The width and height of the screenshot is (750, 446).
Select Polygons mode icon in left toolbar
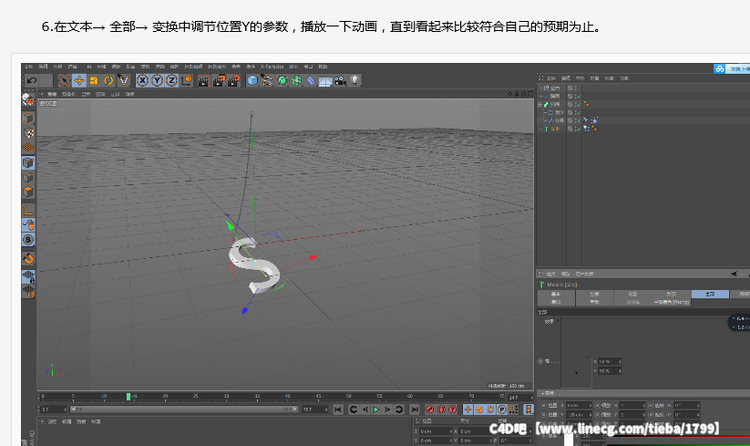pos(28,192)
